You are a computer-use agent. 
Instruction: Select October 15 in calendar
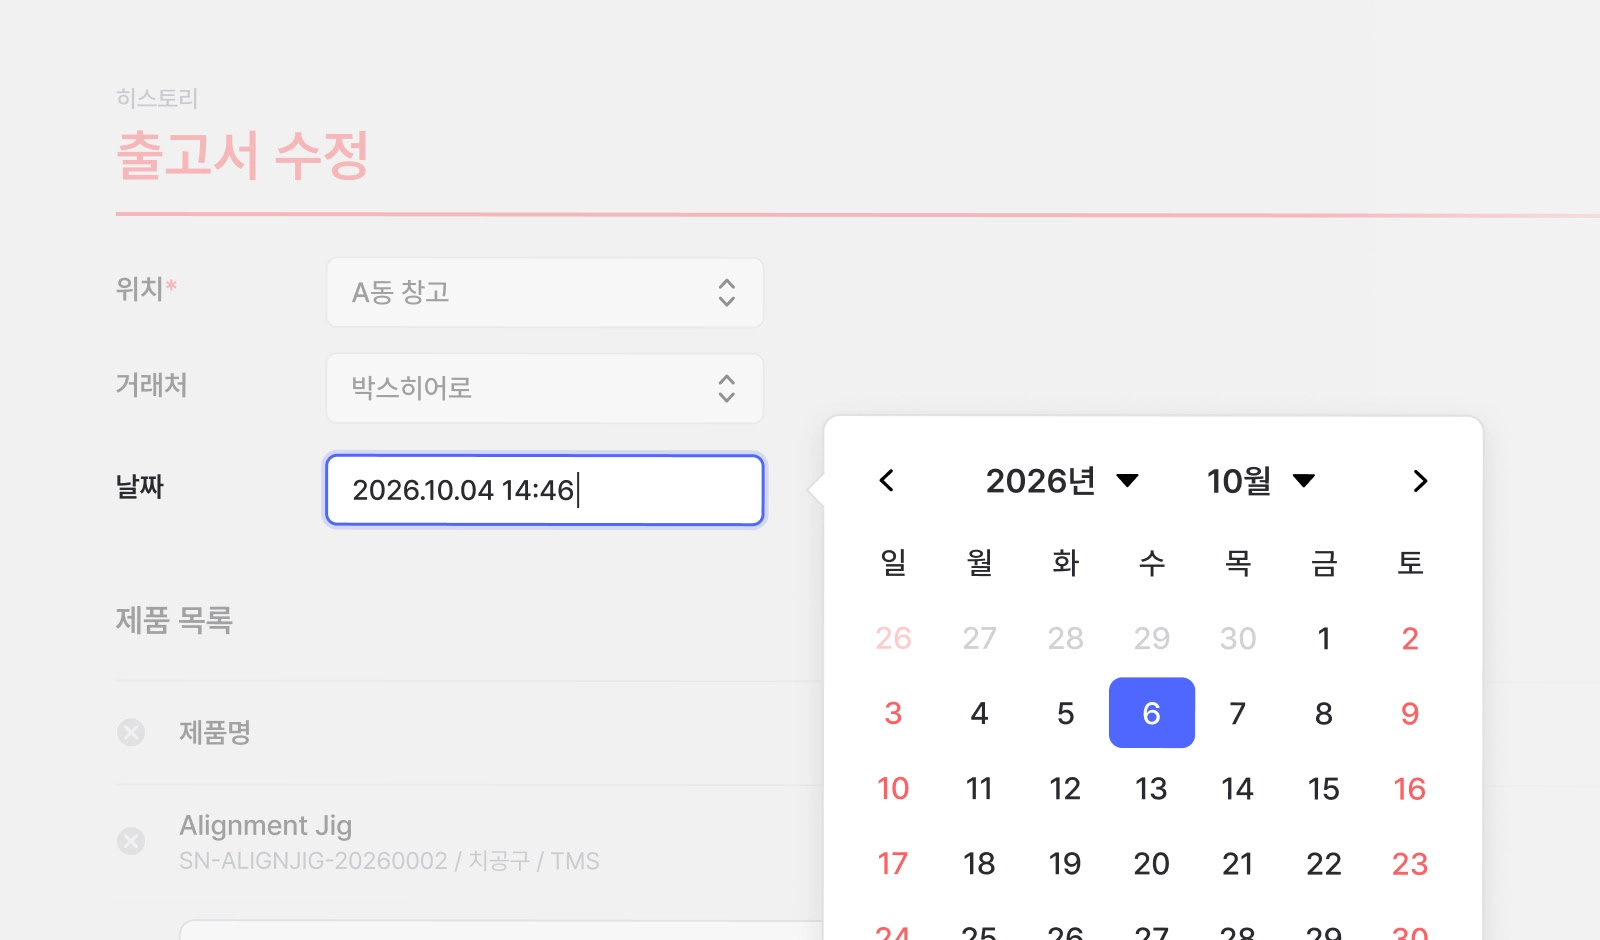[1324, 789]
